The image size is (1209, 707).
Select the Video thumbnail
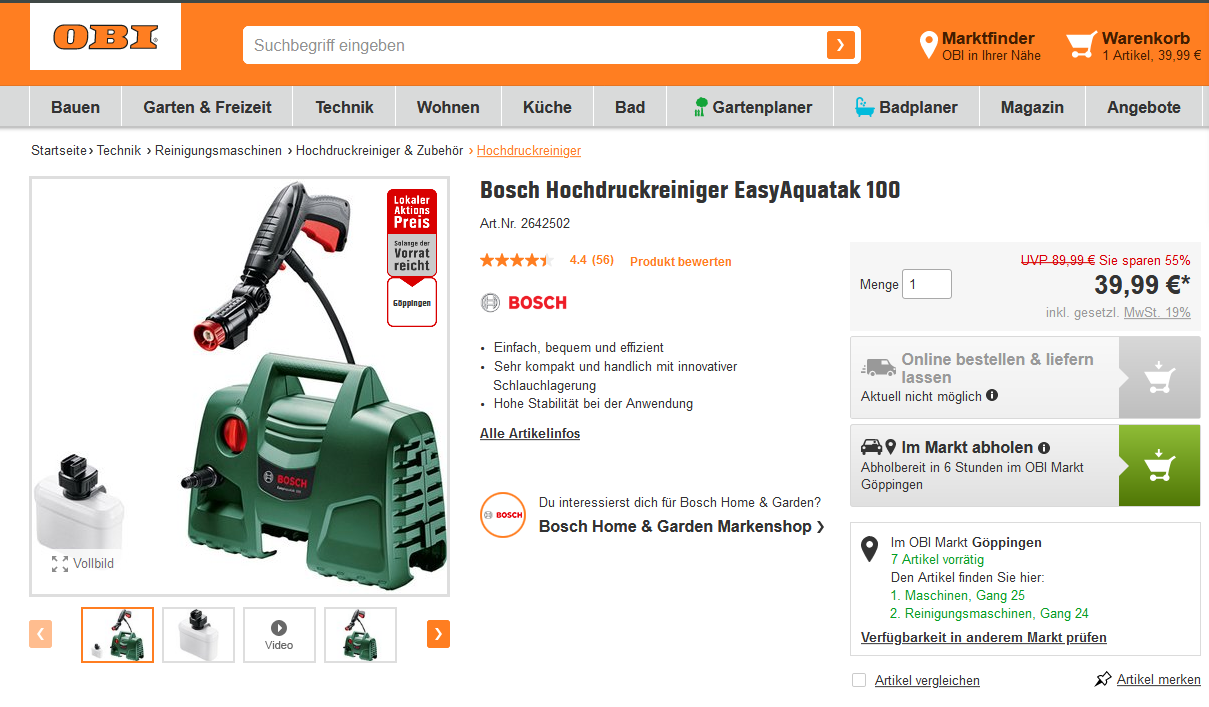[279, 635]
